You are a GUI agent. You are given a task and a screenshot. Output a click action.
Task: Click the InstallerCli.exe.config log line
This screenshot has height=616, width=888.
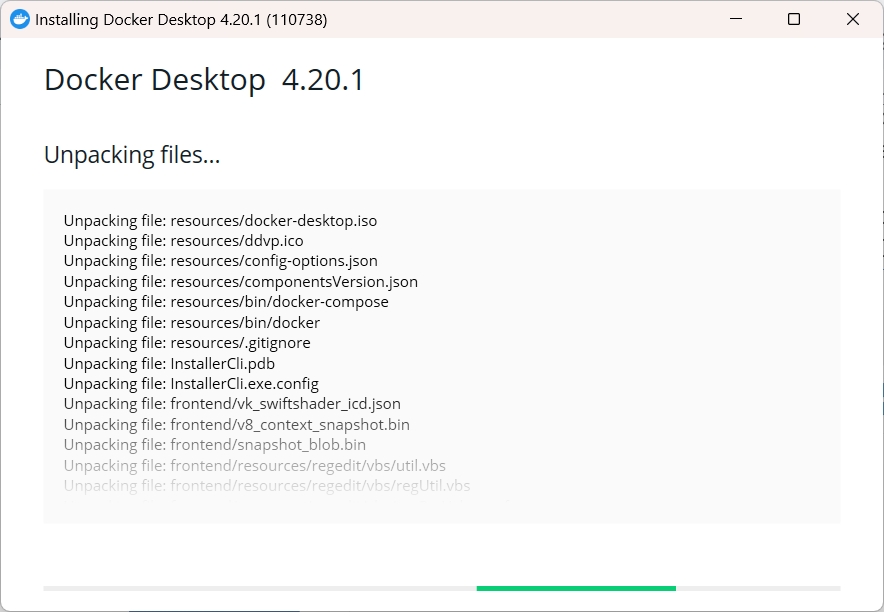coord(191,384)
